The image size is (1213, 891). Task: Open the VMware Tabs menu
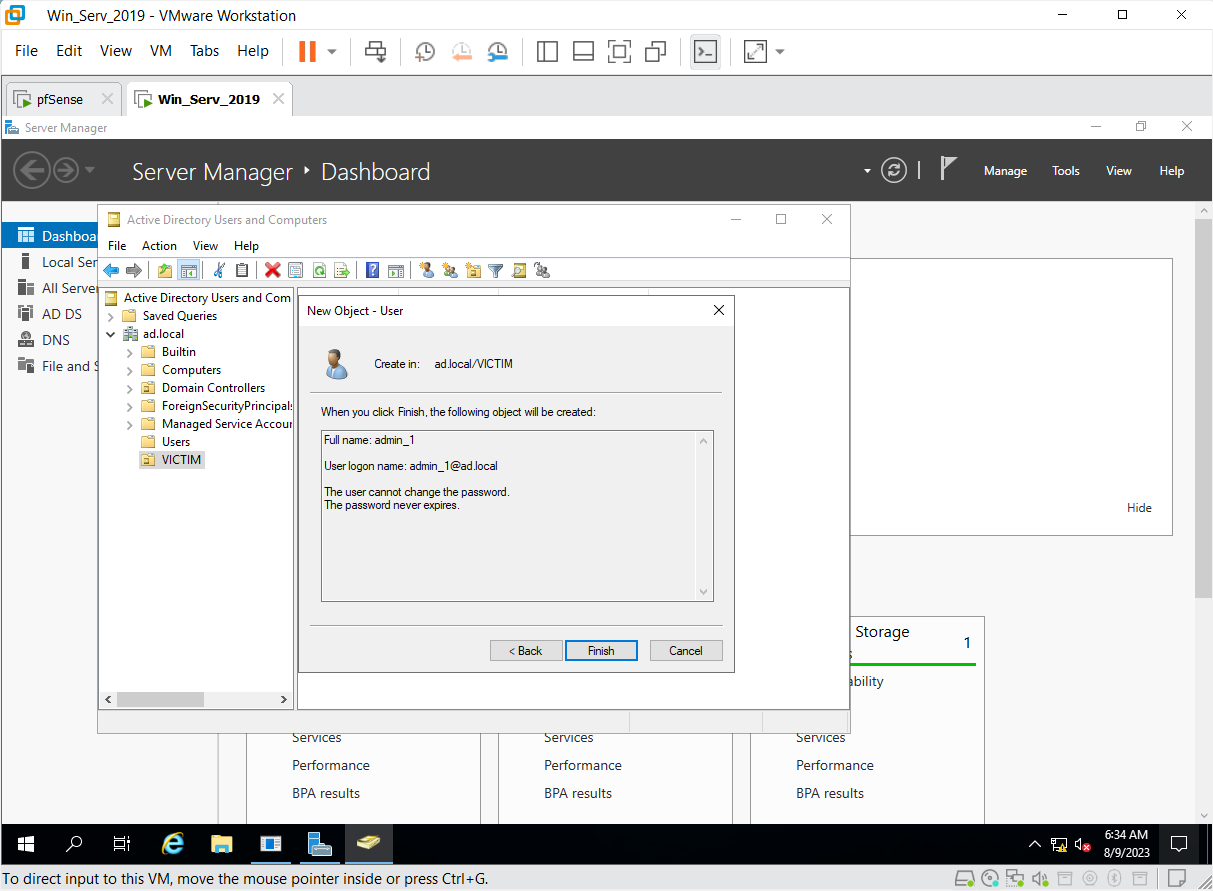204,51
